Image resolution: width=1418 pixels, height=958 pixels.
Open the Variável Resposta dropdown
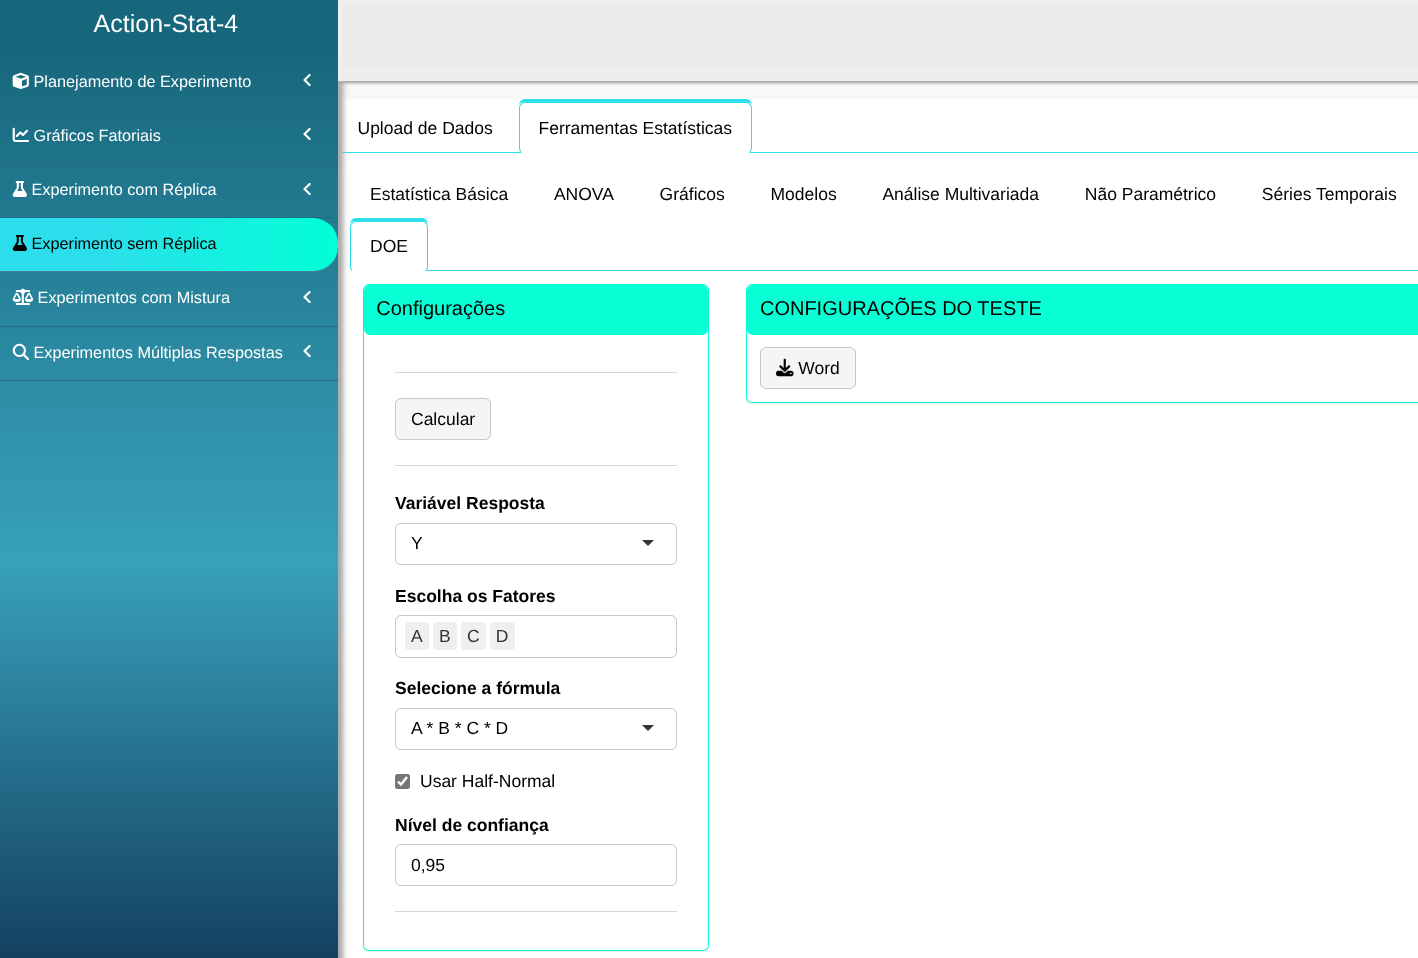pyautogui.click(x=535, y=543)
